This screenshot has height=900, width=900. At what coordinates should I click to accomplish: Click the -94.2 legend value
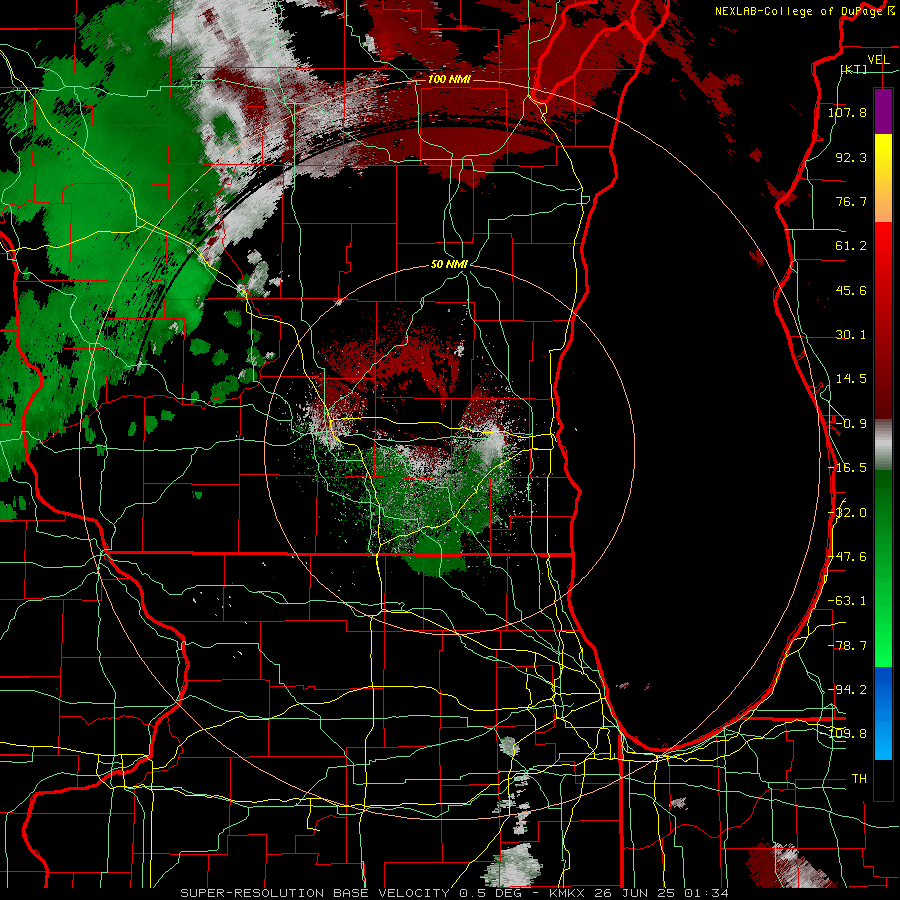click(847, 689)
